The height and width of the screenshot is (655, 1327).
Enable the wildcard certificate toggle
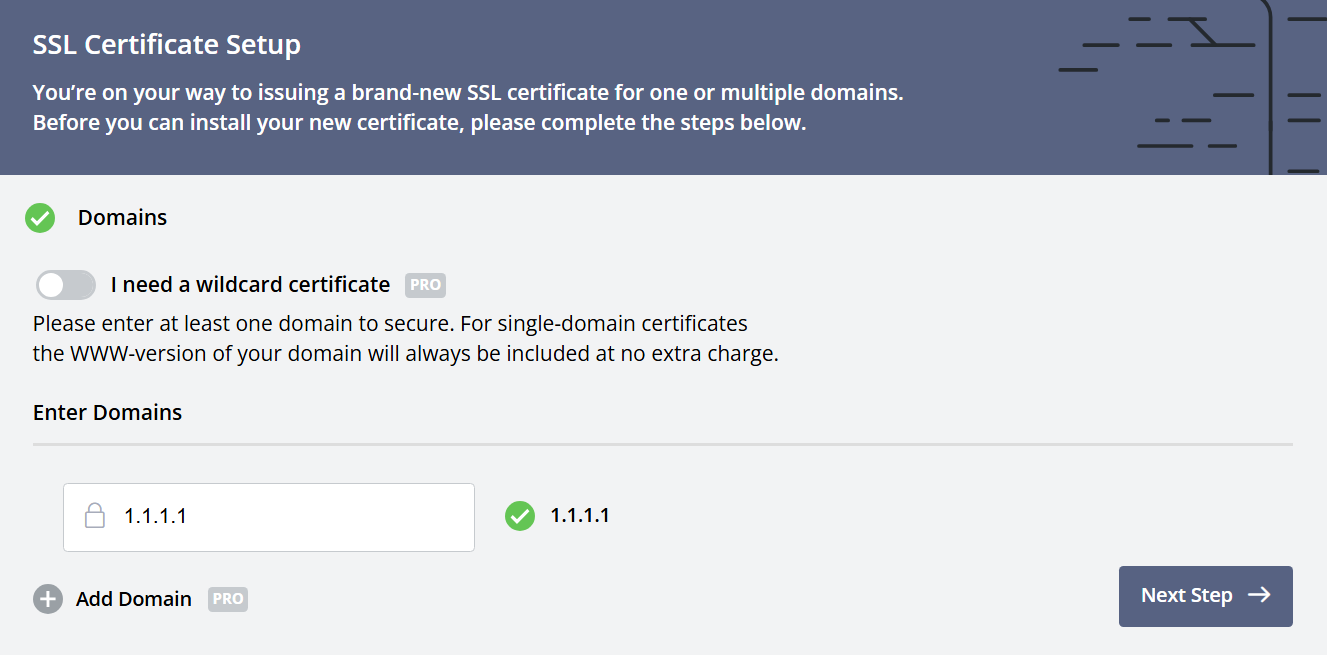pos(66,285)
